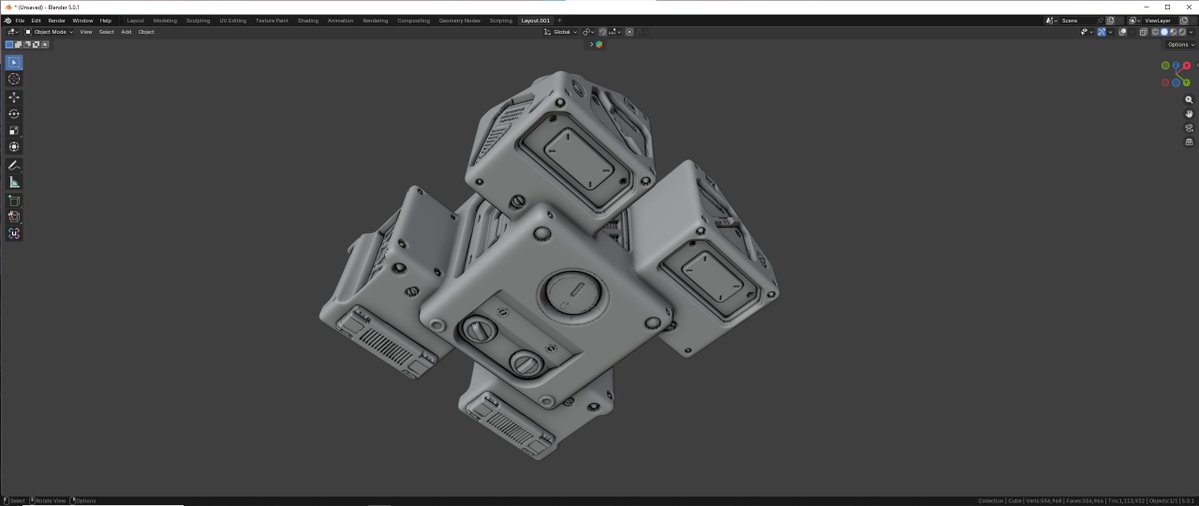1199x506 pixels.
Task: Toggle snapping magnet button
Action: point(603,32)
